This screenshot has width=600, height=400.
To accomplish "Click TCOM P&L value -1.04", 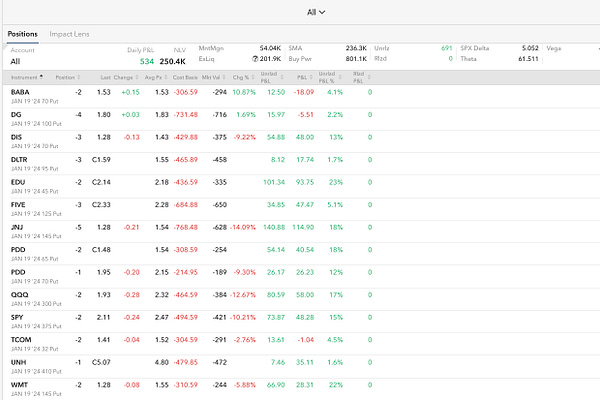I will pos(305,340).
